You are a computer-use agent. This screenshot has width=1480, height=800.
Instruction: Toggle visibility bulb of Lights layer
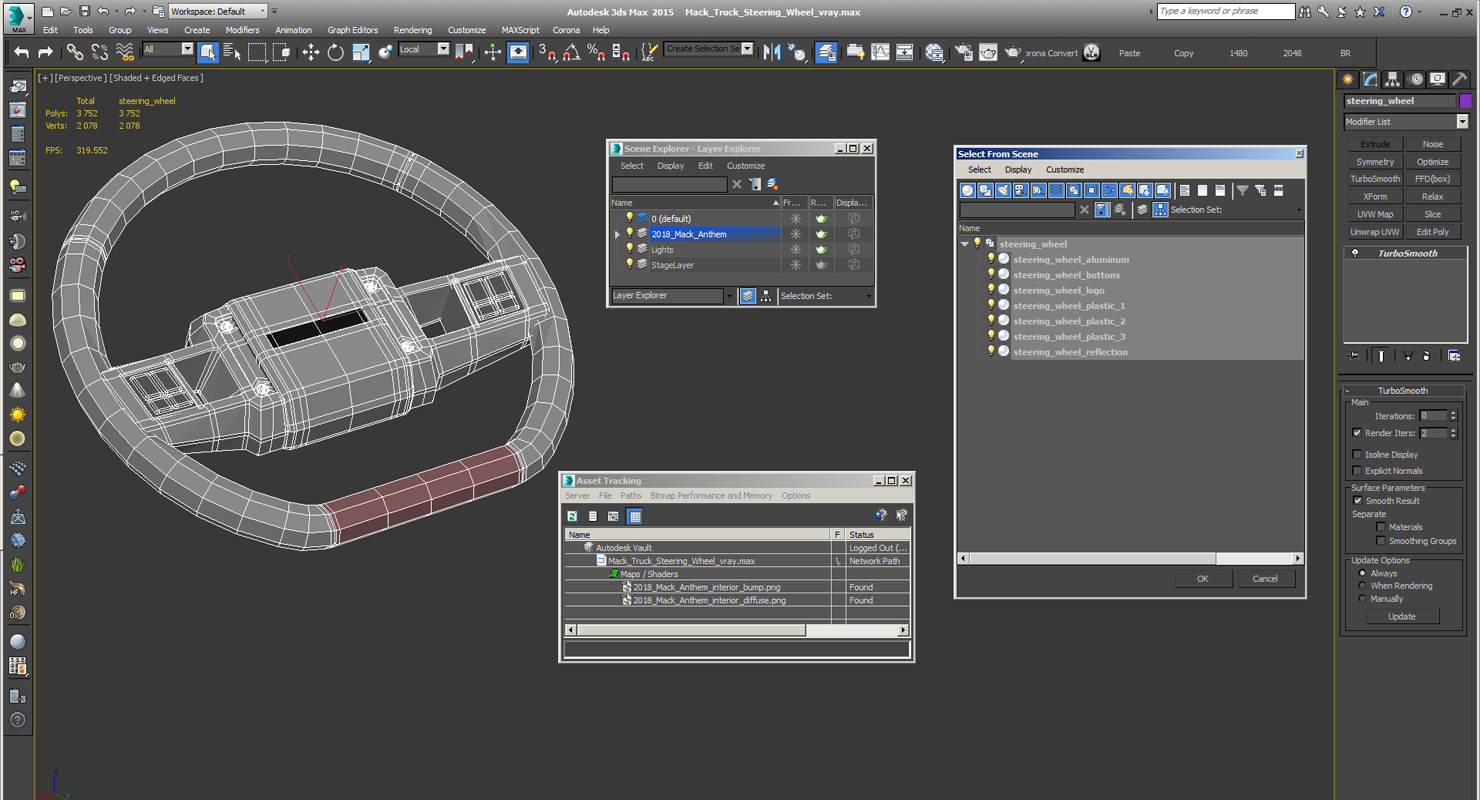[629, 249]
